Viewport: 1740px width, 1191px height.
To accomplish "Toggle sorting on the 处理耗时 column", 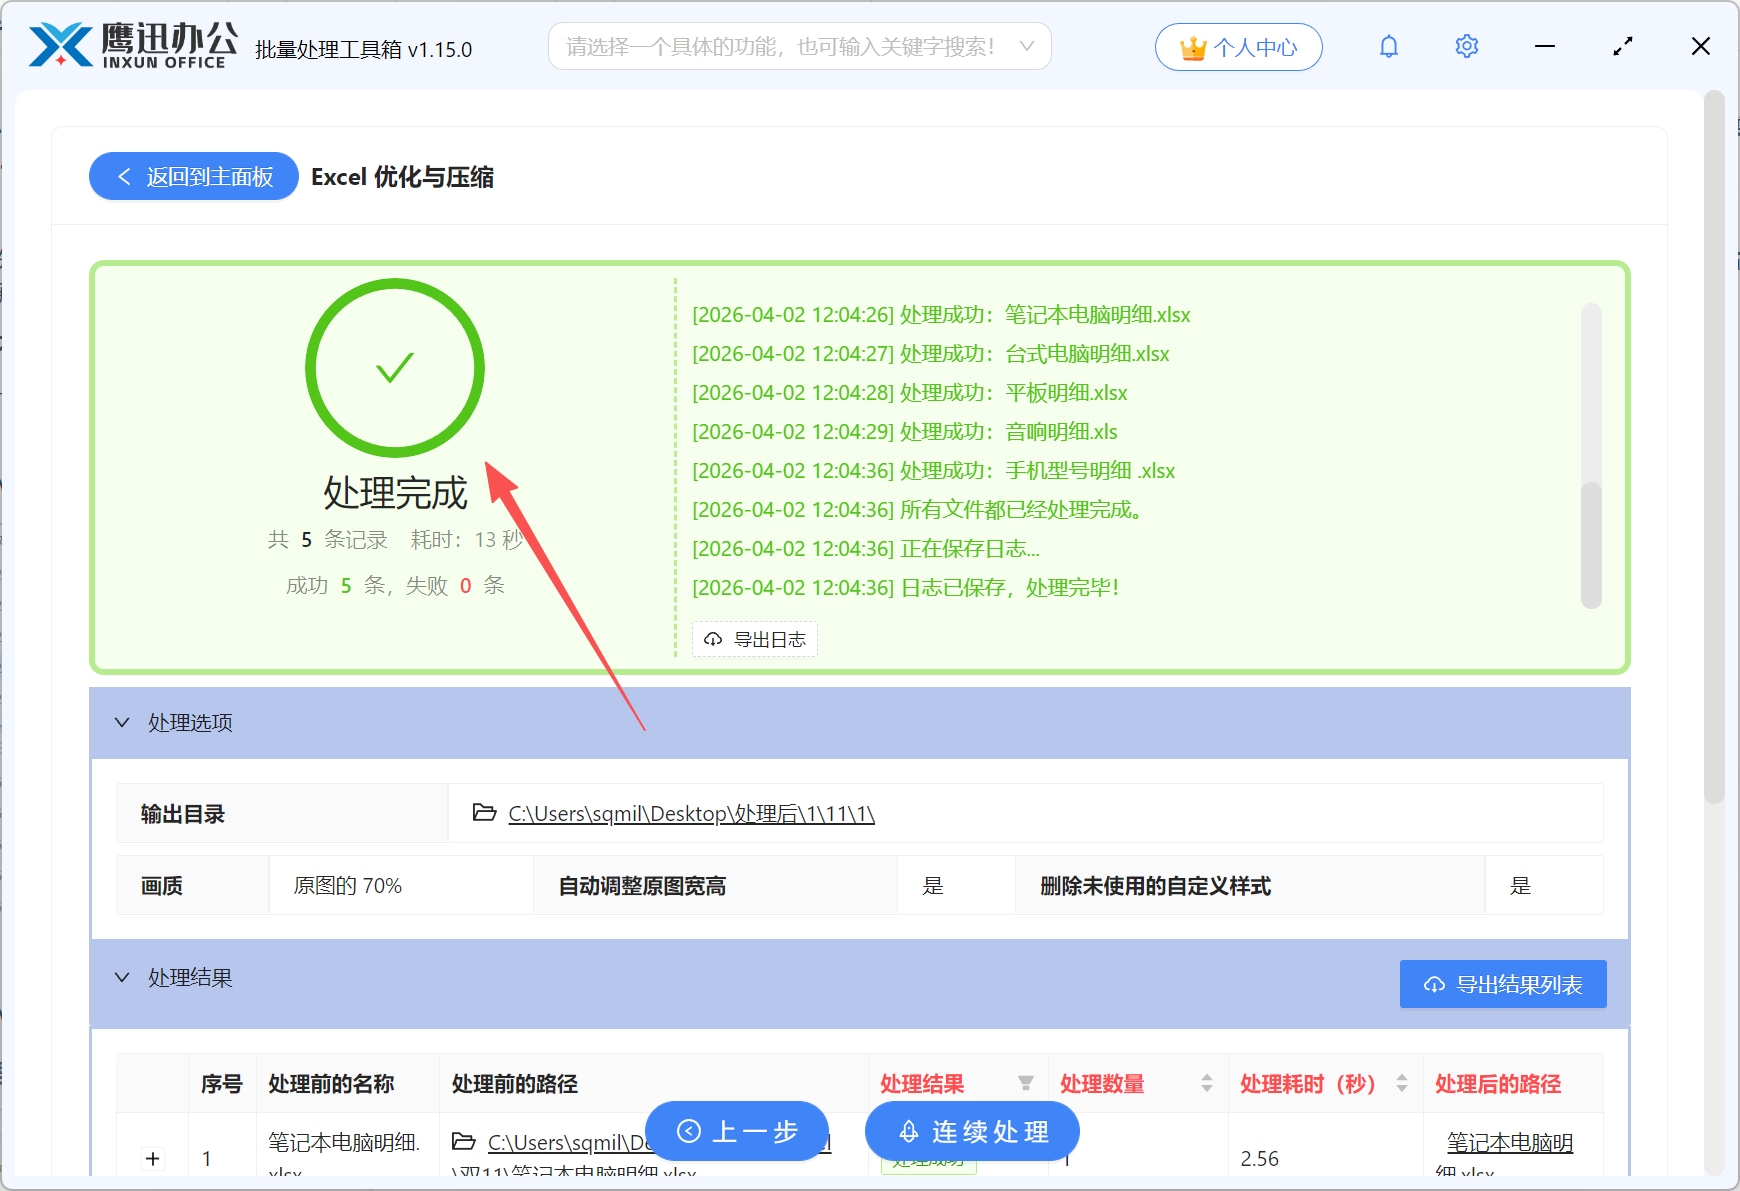I will [1402, 1083].
